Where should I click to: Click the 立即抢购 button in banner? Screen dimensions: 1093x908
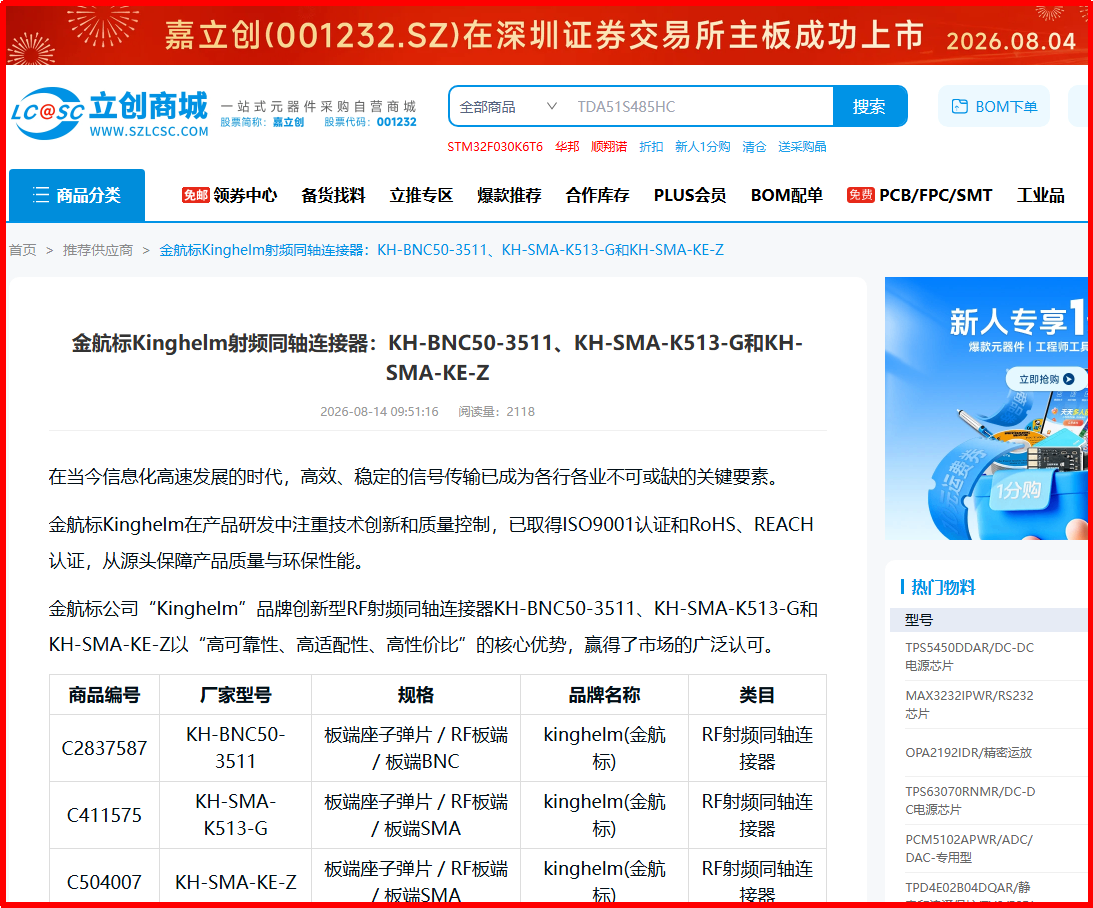coord(1046,379)
